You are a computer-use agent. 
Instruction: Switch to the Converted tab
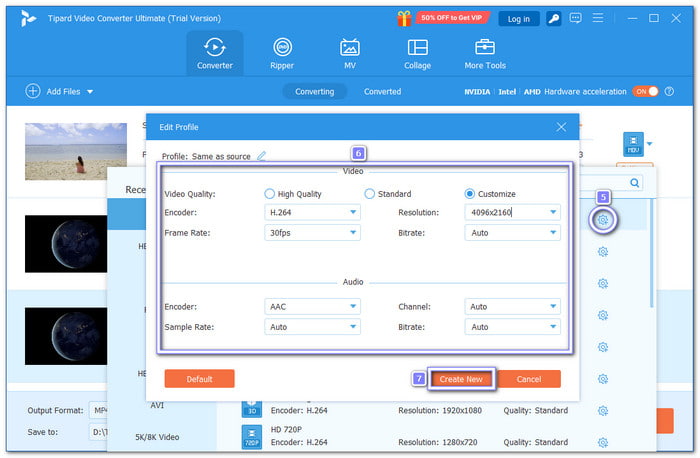tap(382, 91)
